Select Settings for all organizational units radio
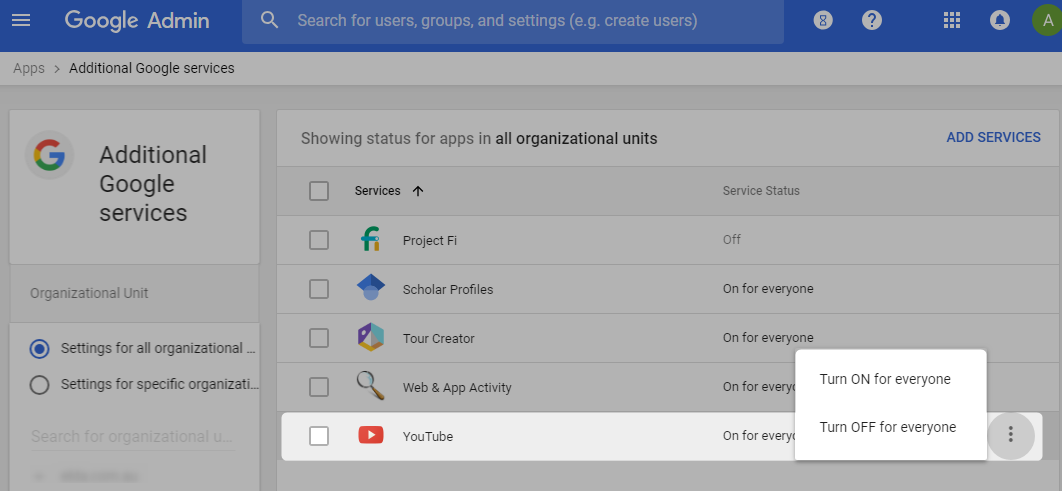 39,349
